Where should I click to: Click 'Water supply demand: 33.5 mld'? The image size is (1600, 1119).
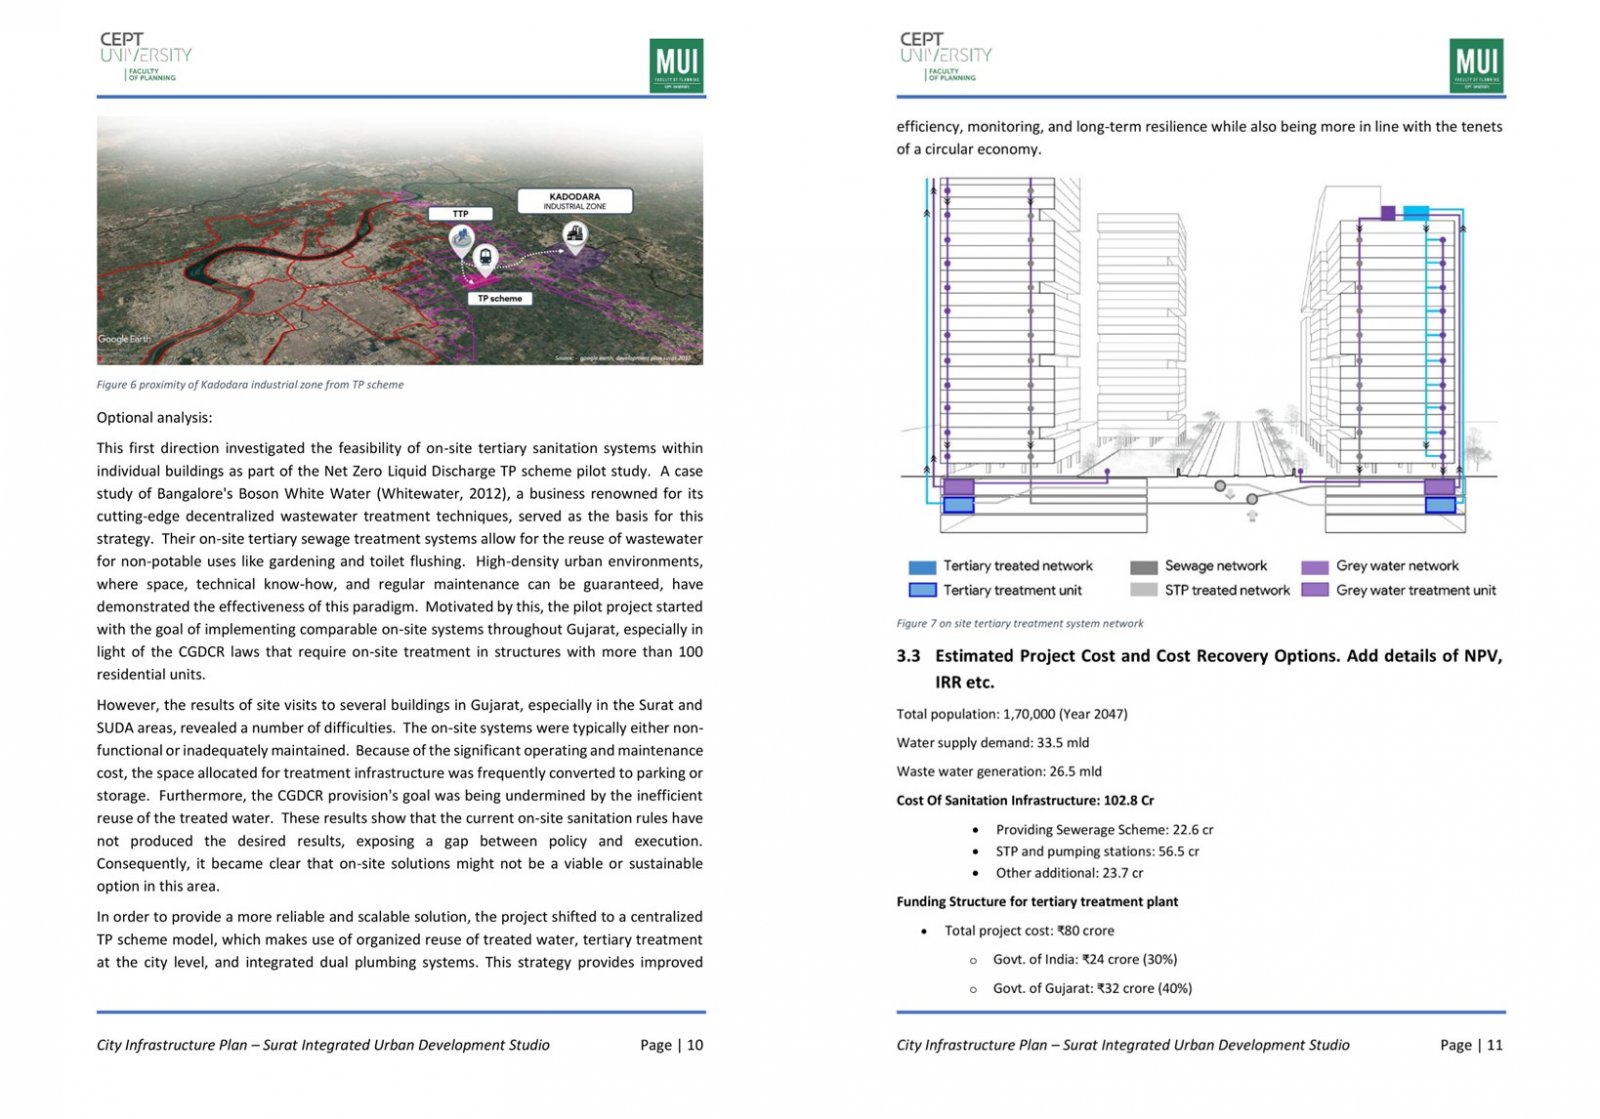click(x=993, y=743)
